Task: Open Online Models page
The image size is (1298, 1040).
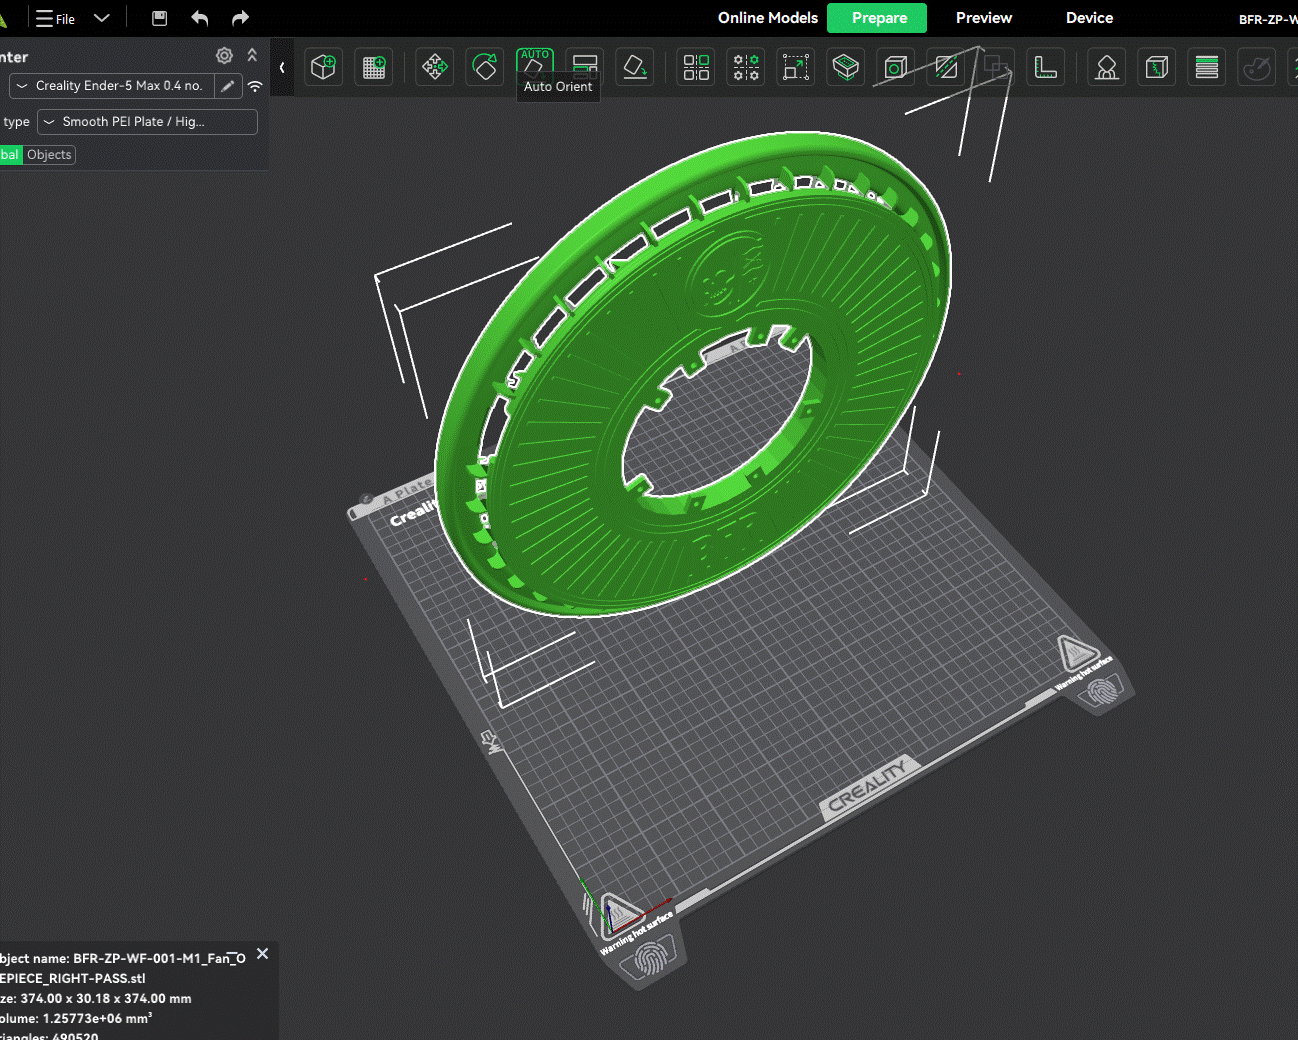Action: 767,18
